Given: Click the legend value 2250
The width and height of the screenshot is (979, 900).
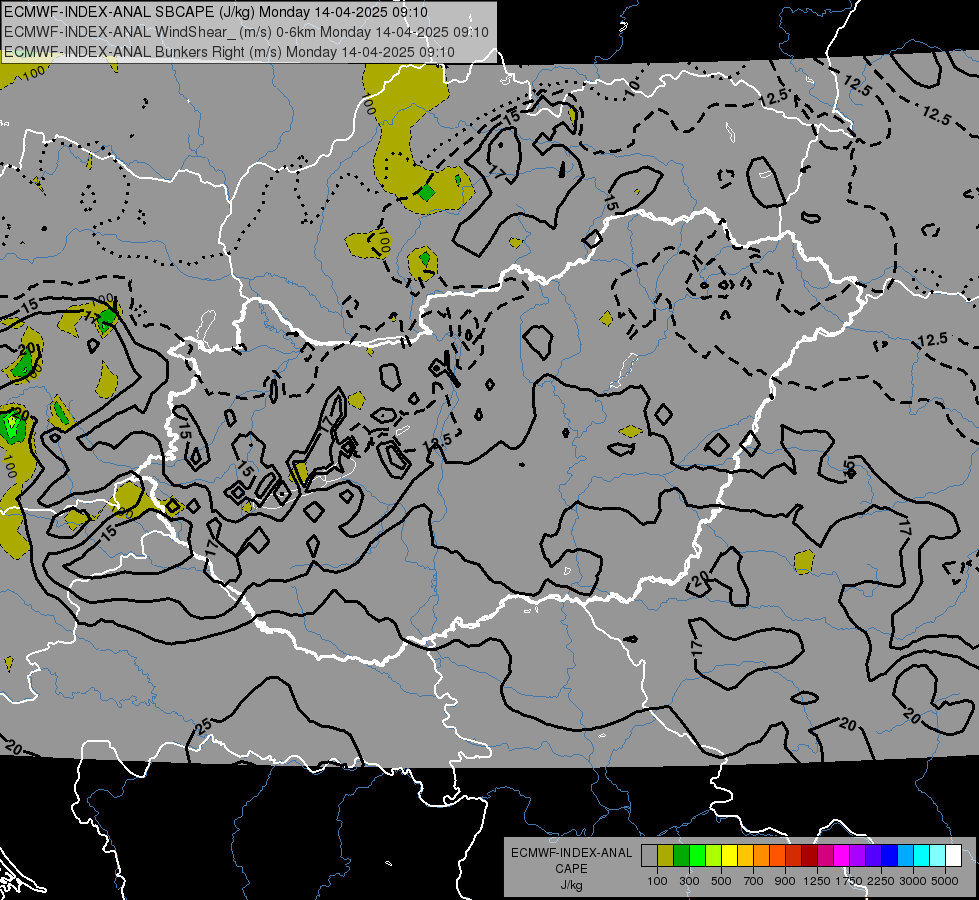Looking at the screenshot, I should pyautogui.click(x=881, y=881).
